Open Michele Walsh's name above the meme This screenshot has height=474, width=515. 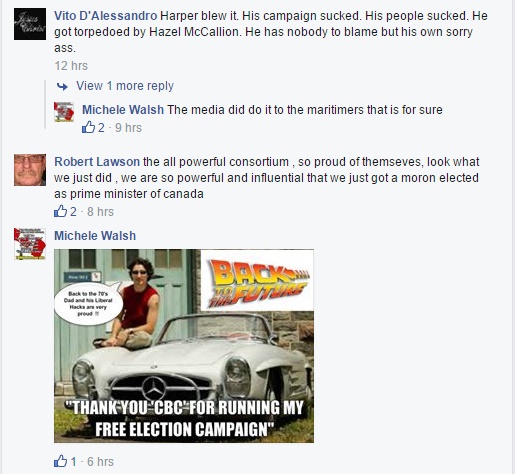point(95,236)
